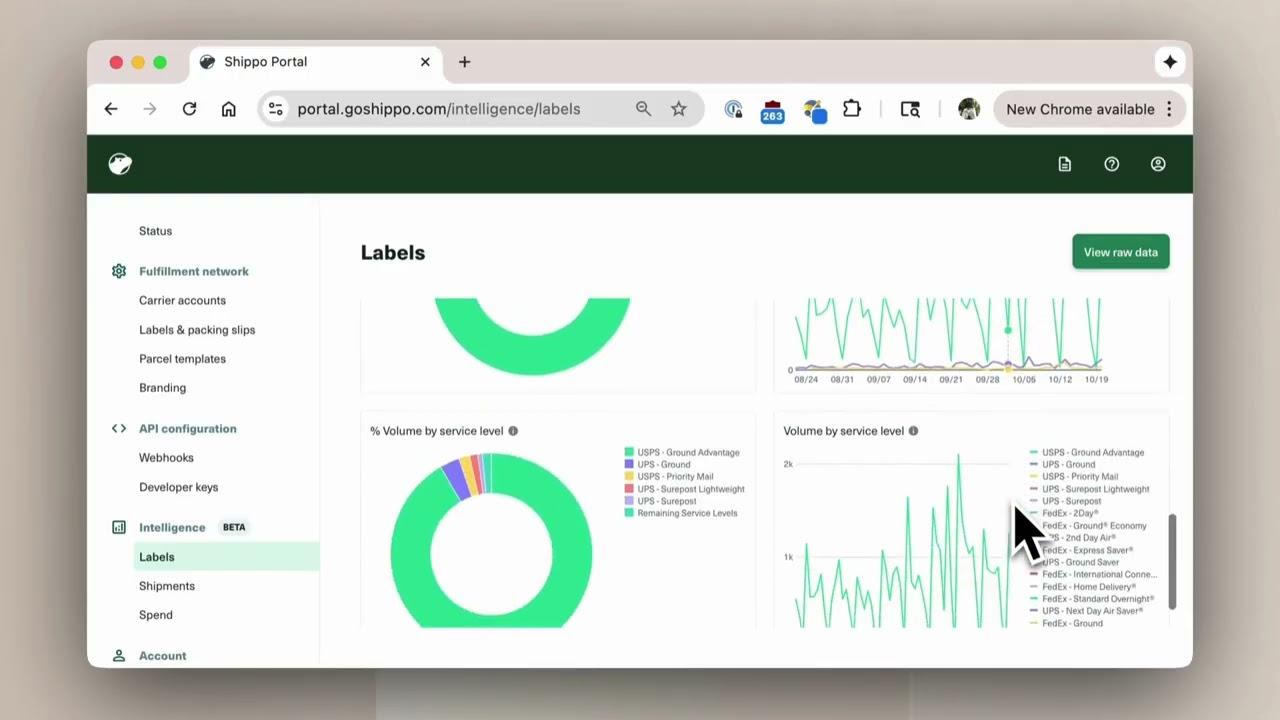Screen dimensions: 1280x720
Task: Click info icon beside Volume by service level
Action: pos(913,431)
